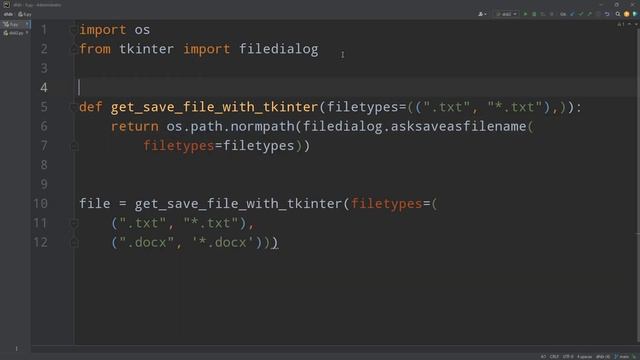Click fold end marker at line 12
This screenshot has width=640, height=360.
[x=74, y=242]
